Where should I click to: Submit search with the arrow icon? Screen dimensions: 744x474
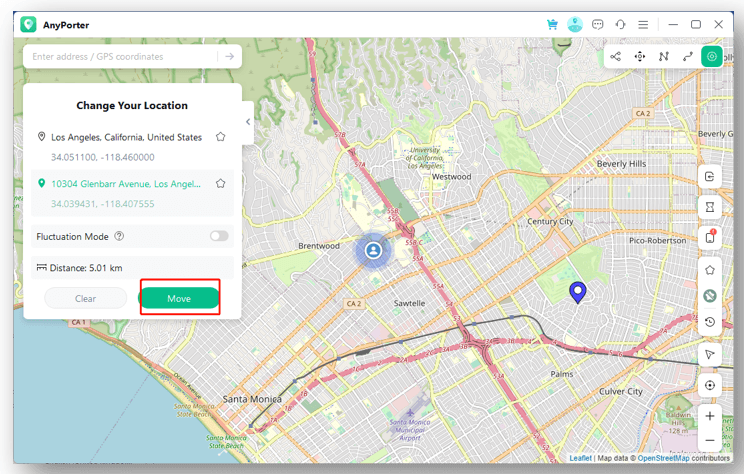pyautogui.click(x=230, y=56)
